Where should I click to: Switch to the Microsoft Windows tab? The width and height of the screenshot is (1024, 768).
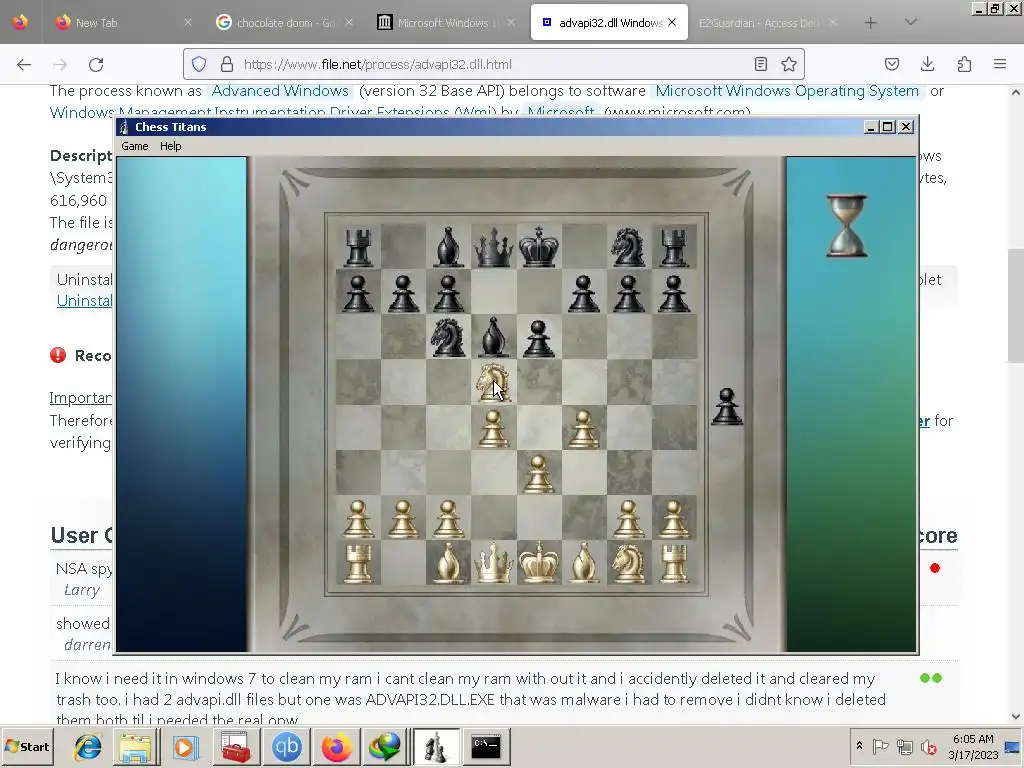[447, 23]
